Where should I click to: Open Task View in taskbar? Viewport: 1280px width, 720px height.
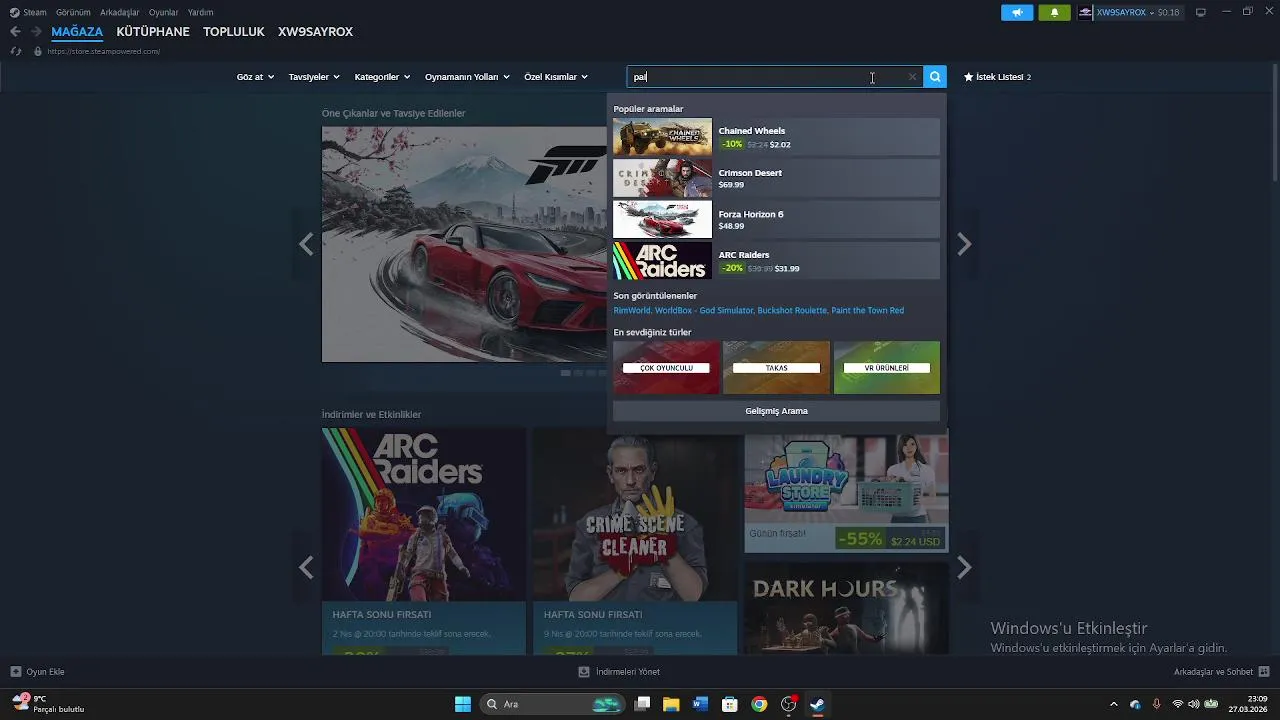(x=643, y=704)
